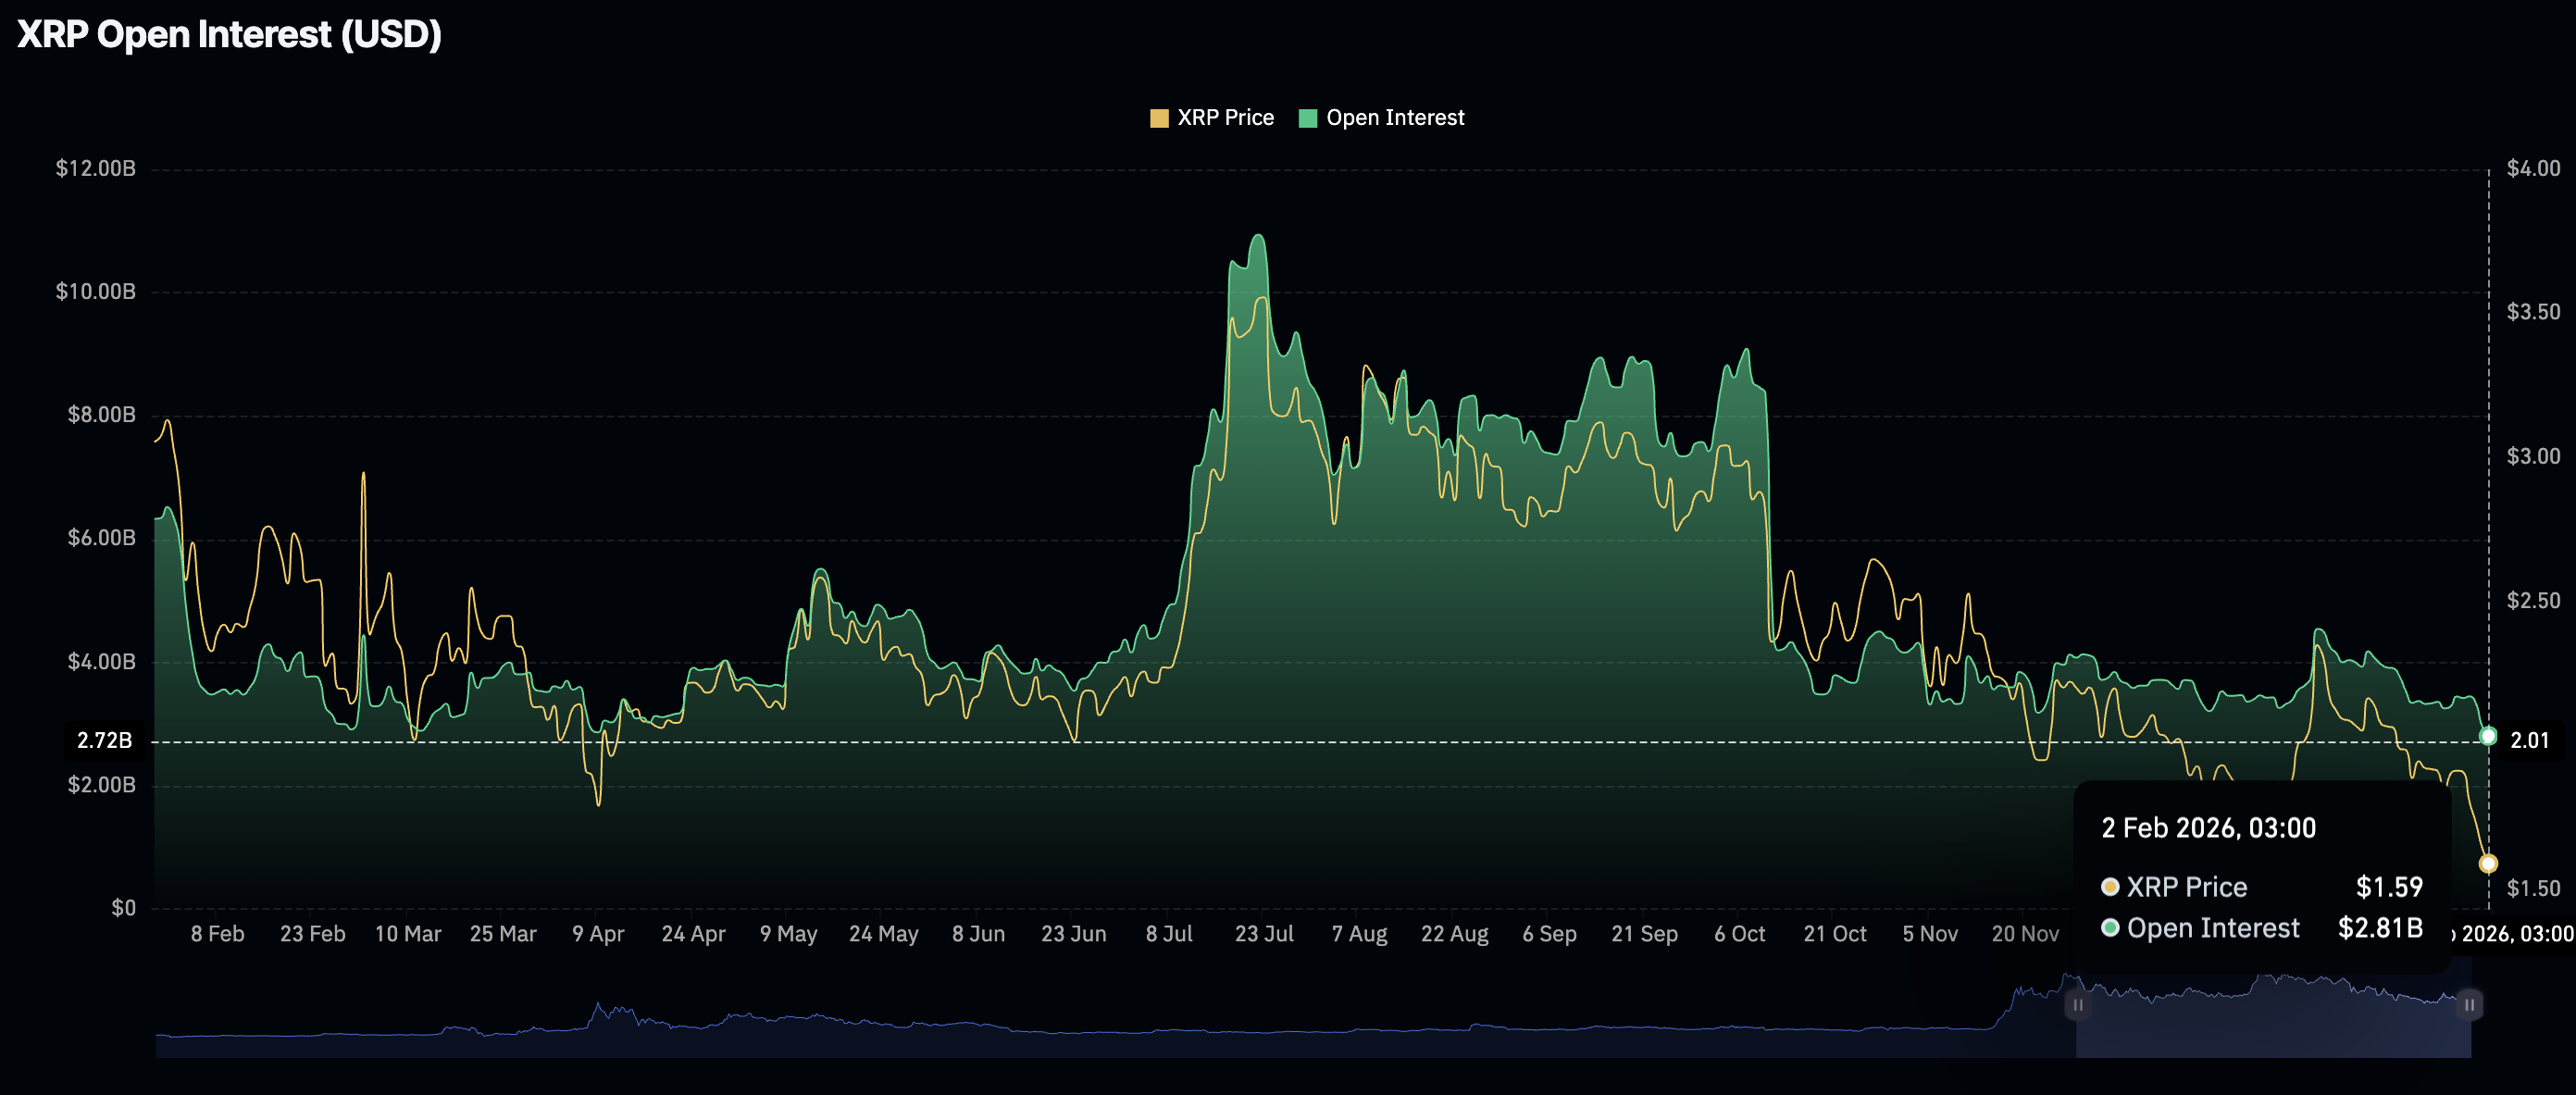
Task: Click the XRP Open Interest (USD) title
Action: click(x=229, y=35)
